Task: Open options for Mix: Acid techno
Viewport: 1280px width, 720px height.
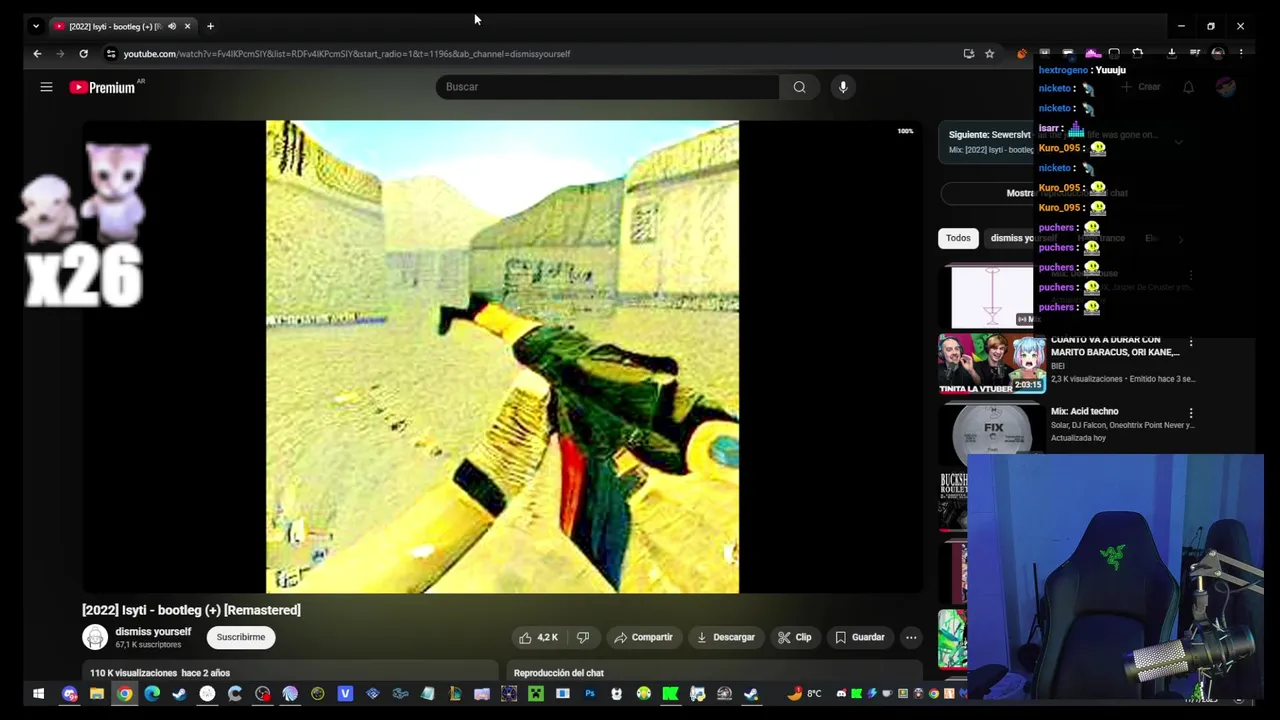Action: [x=1190, y=412]
